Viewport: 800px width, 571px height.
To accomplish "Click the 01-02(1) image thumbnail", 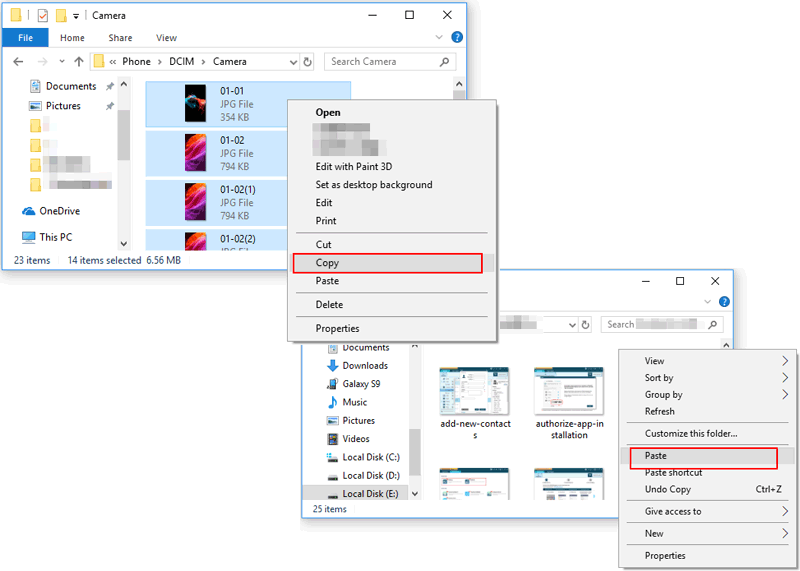I will (195, 202).
